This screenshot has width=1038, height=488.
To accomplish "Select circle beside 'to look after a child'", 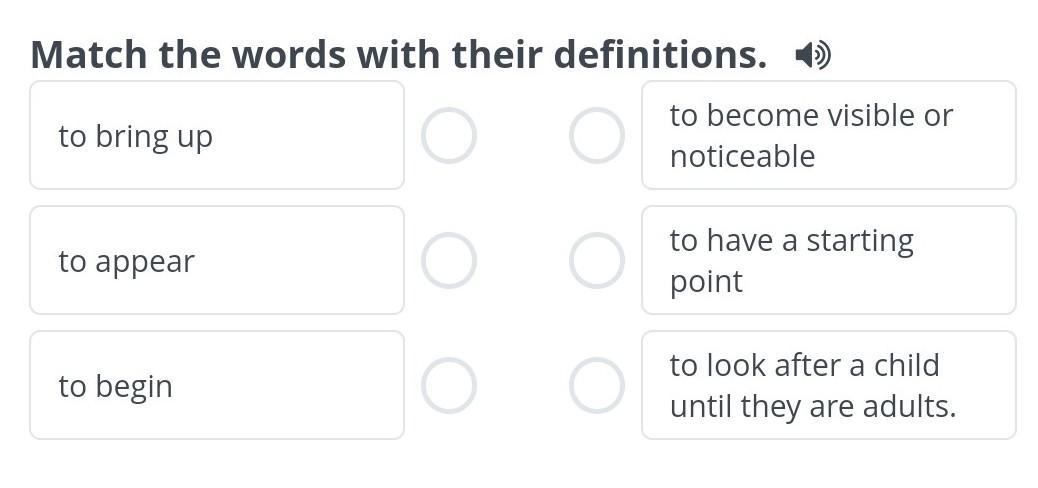I will pos(597,386).
